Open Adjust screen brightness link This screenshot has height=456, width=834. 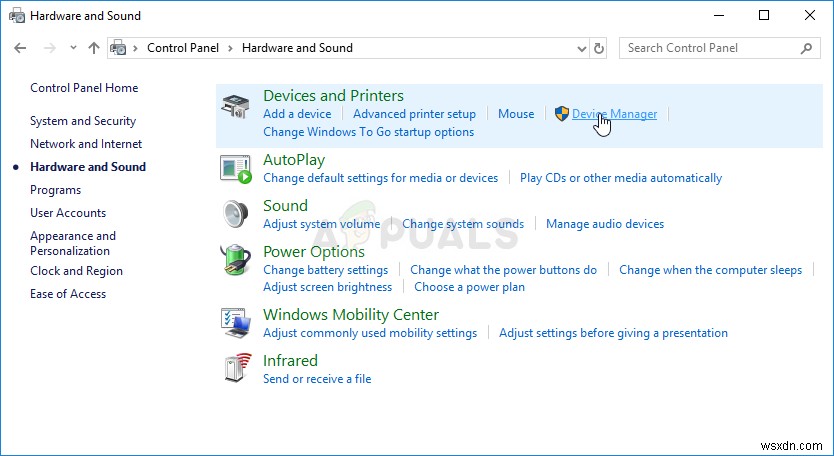click(x=327, y=287)
